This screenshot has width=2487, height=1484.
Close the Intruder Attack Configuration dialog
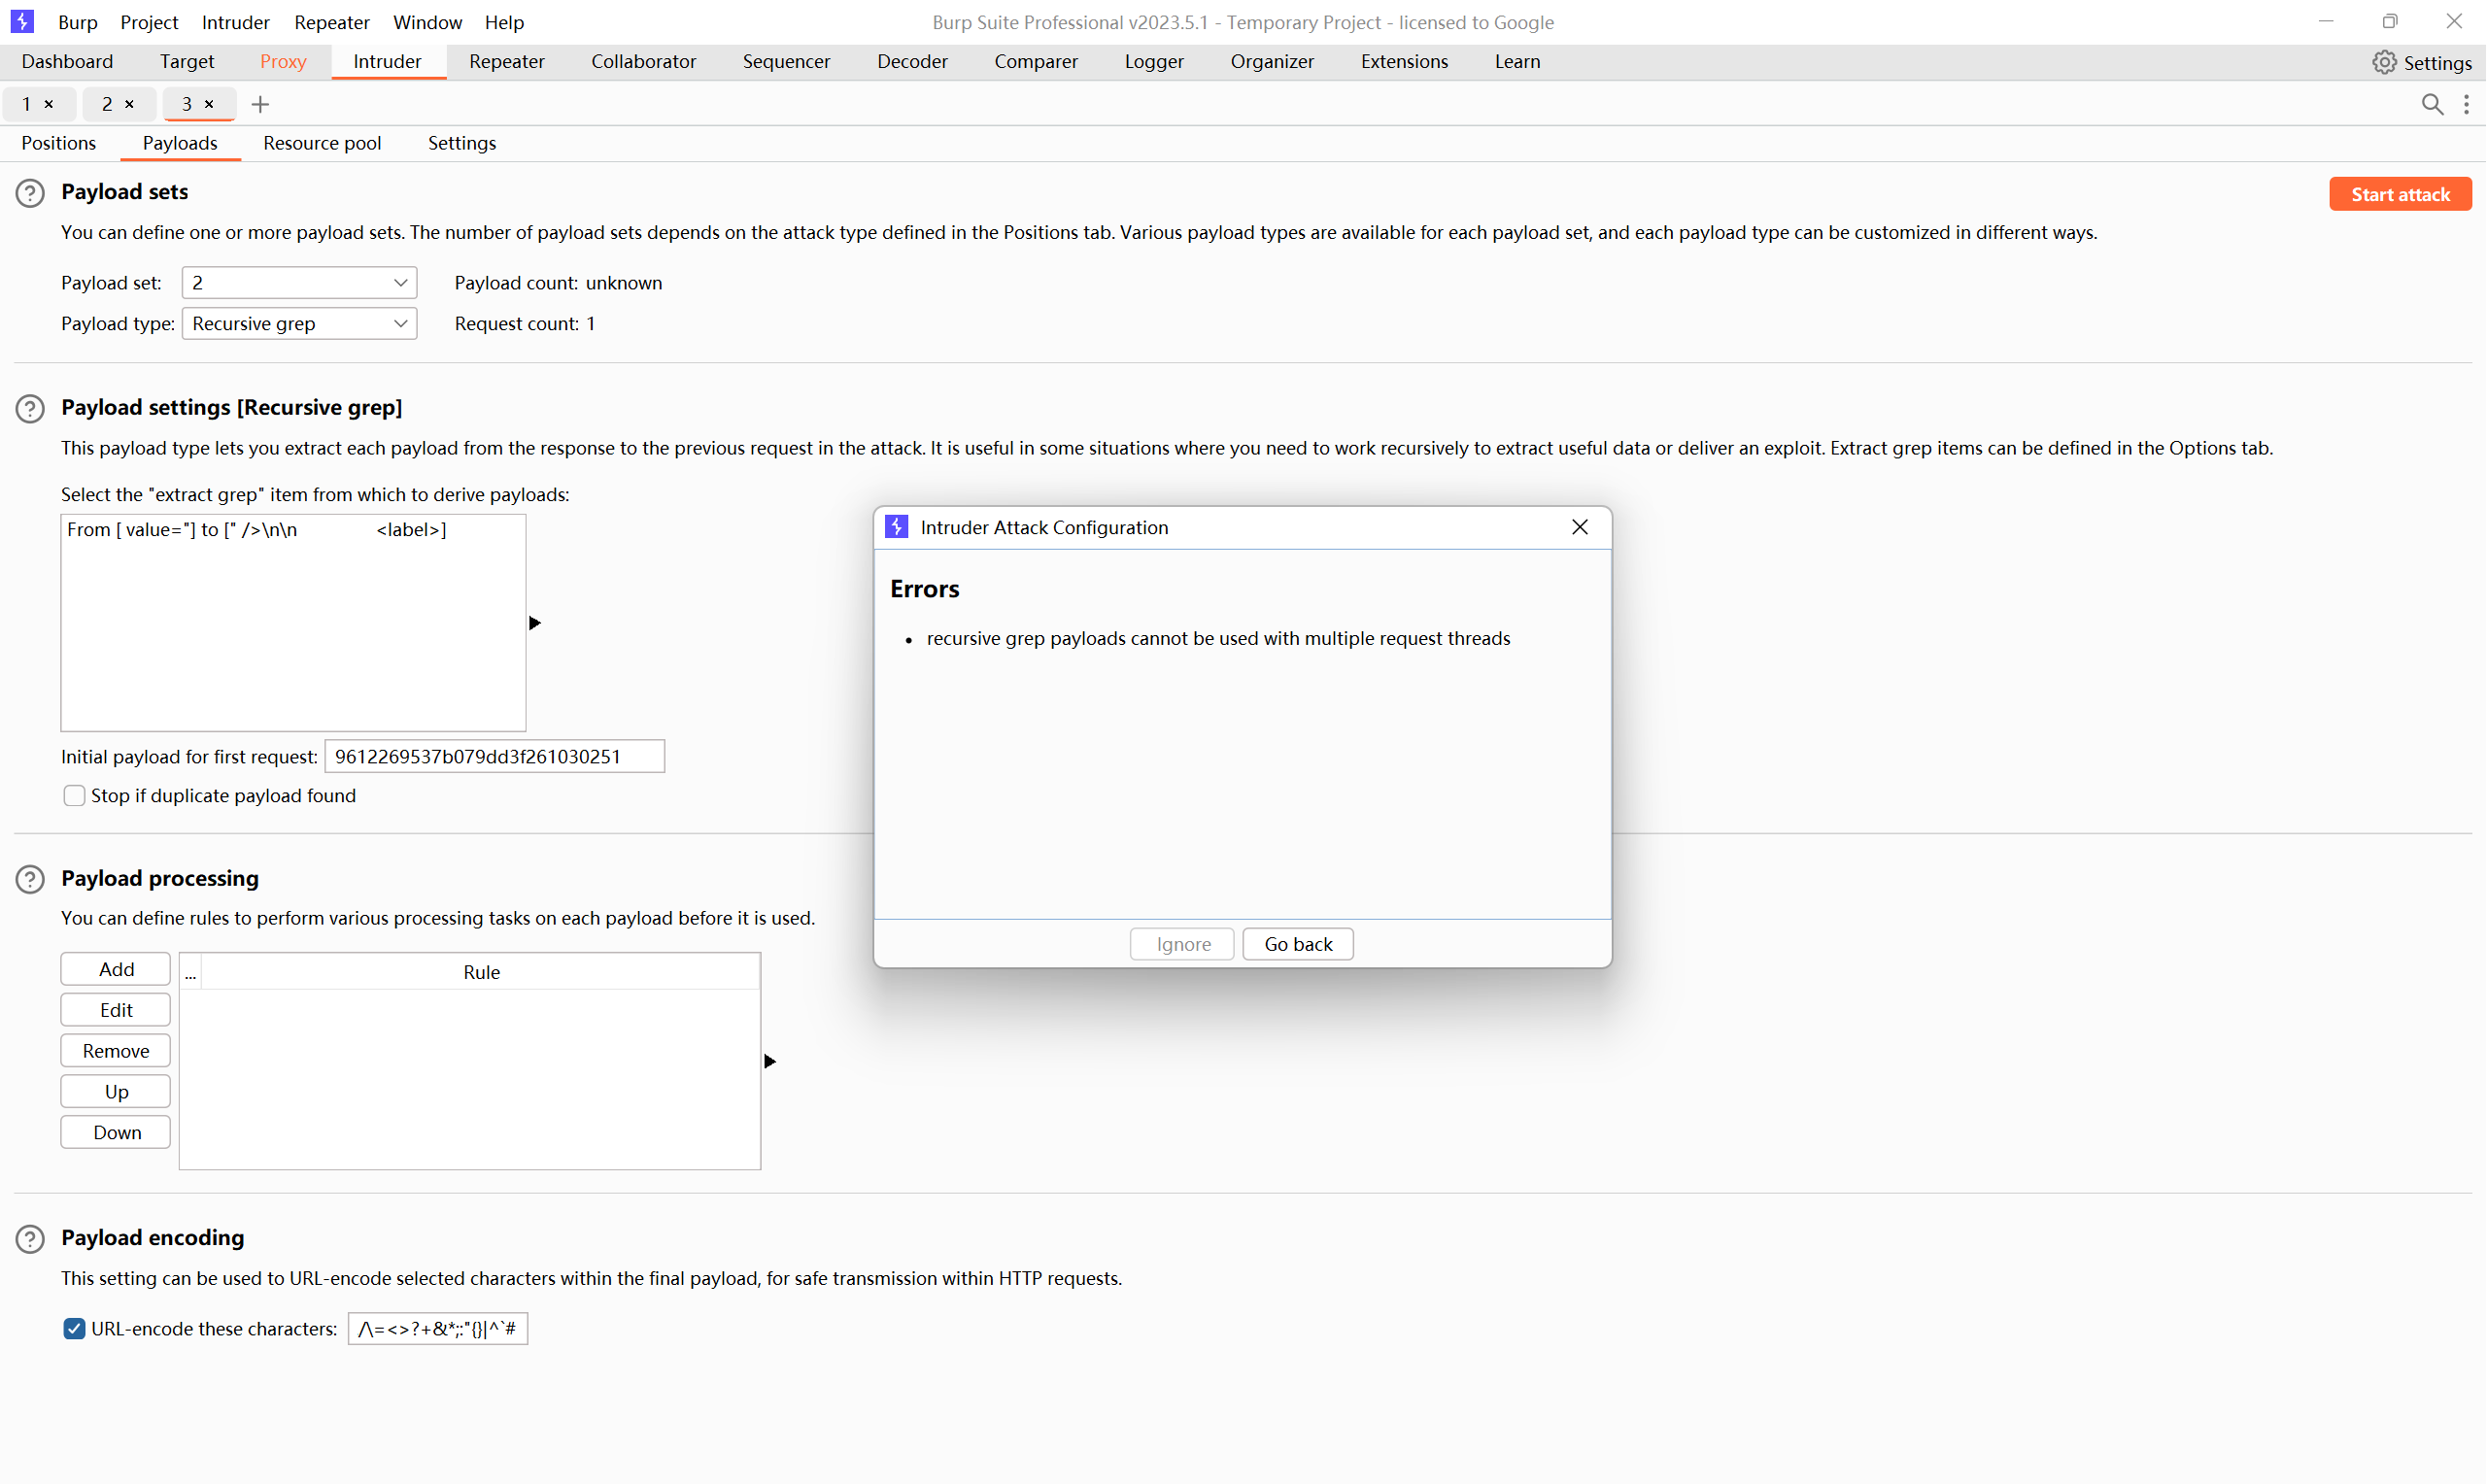pos(1580,527)
